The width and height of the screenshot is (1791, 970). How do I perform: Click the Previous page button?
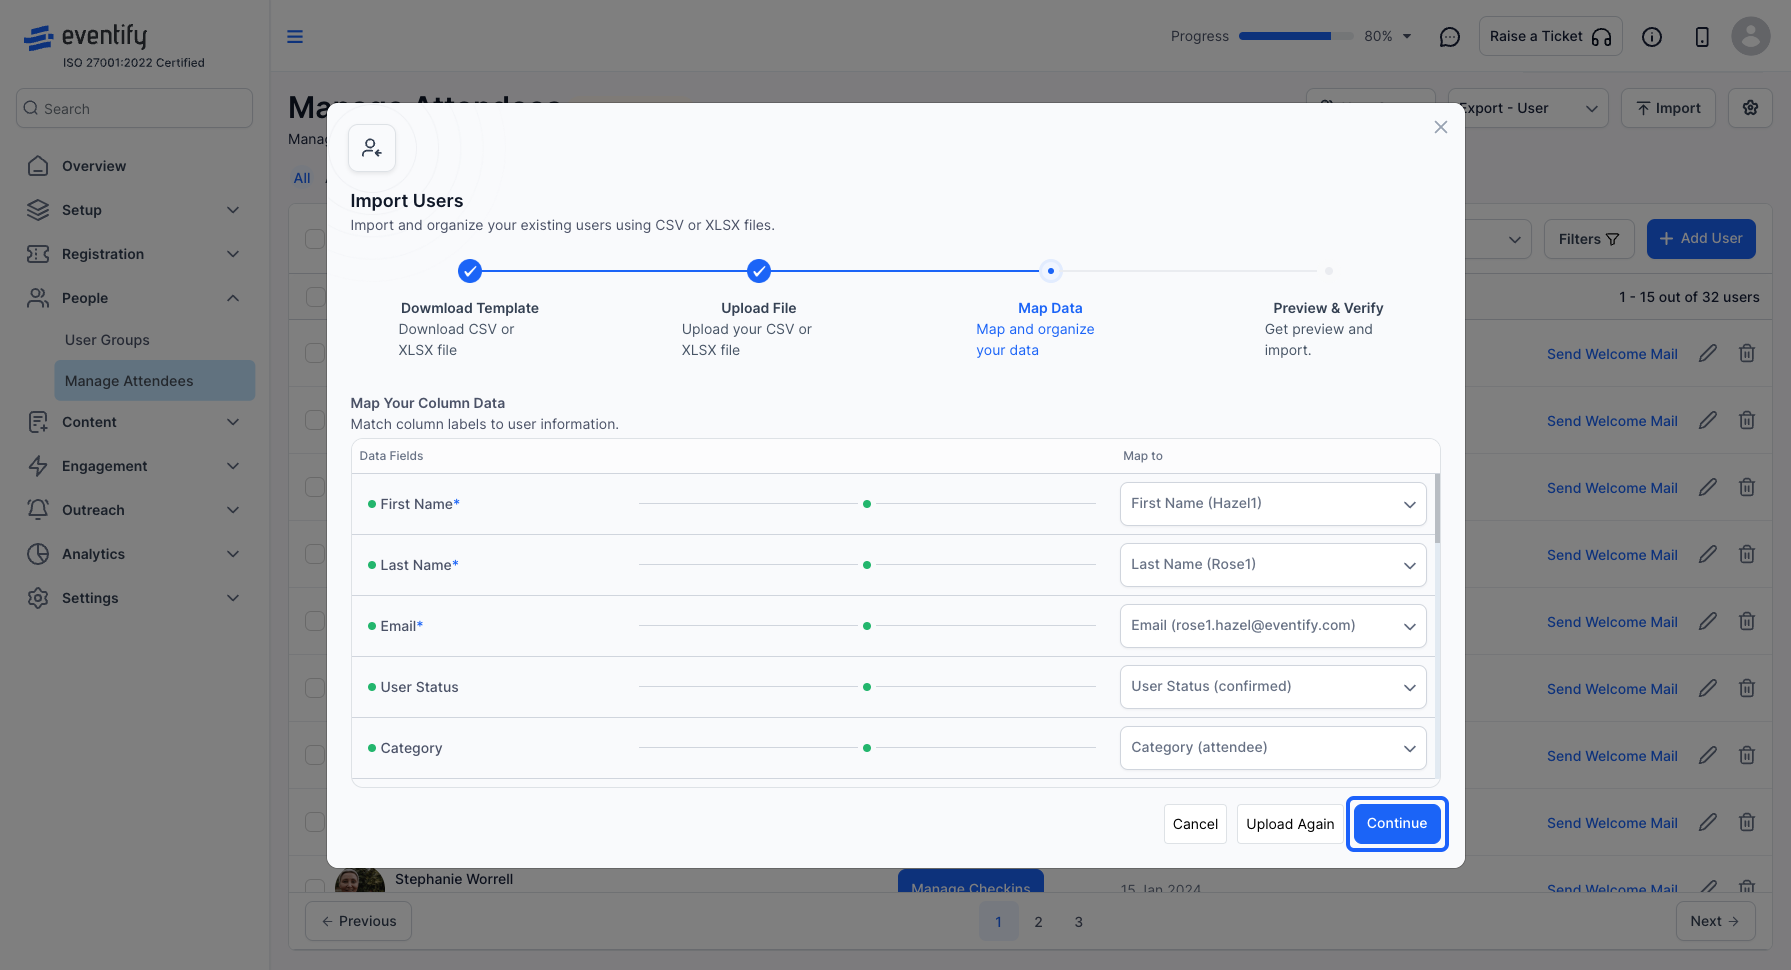click(358, 921)
